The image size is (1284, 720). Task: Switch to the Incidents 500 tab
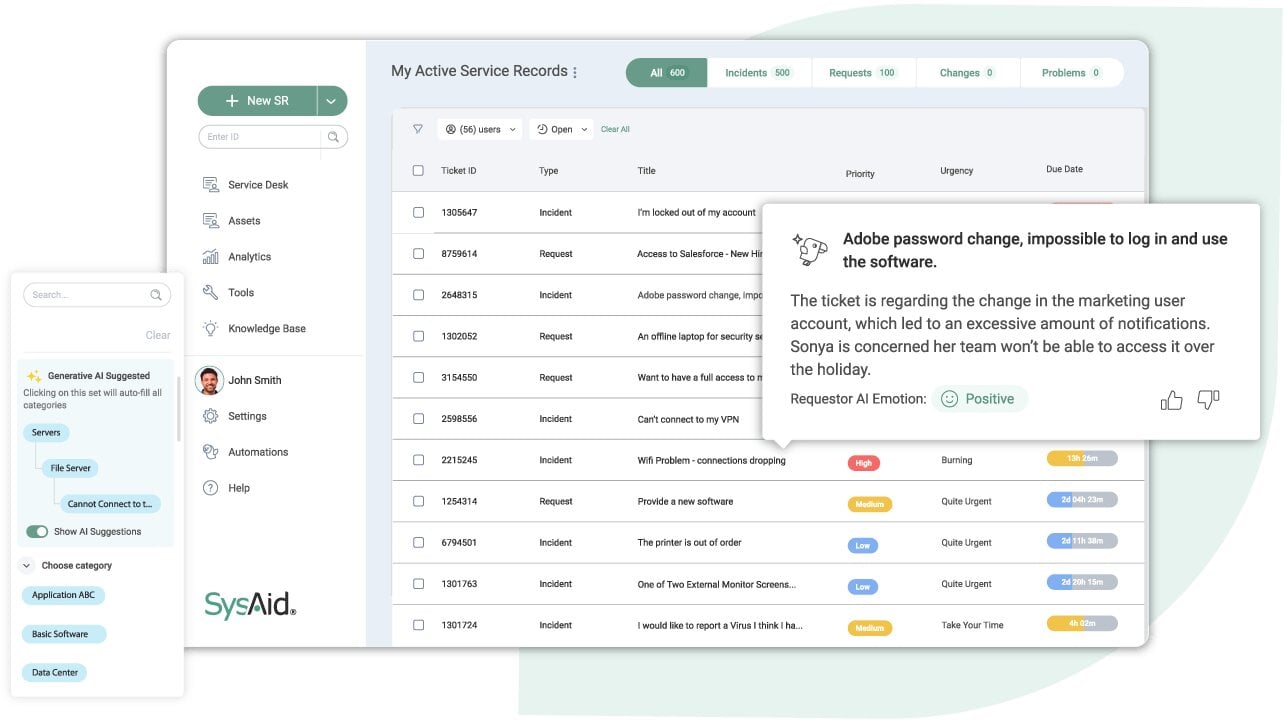click(758, 73)
